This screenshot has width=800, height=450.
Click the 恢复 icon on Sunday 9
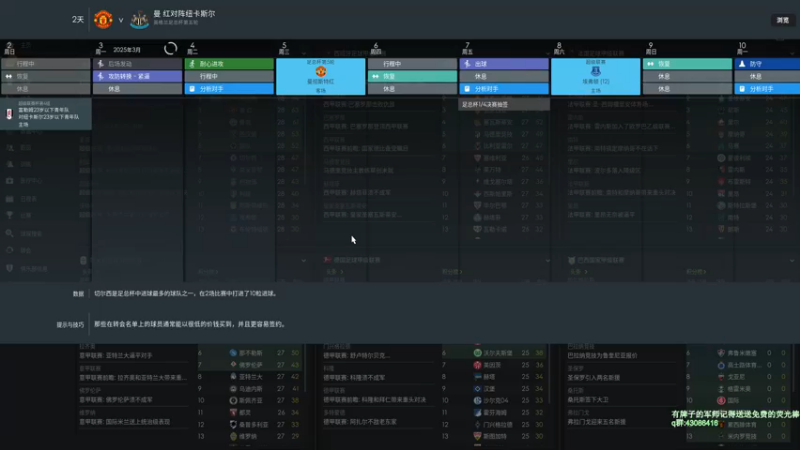(651, 64)
